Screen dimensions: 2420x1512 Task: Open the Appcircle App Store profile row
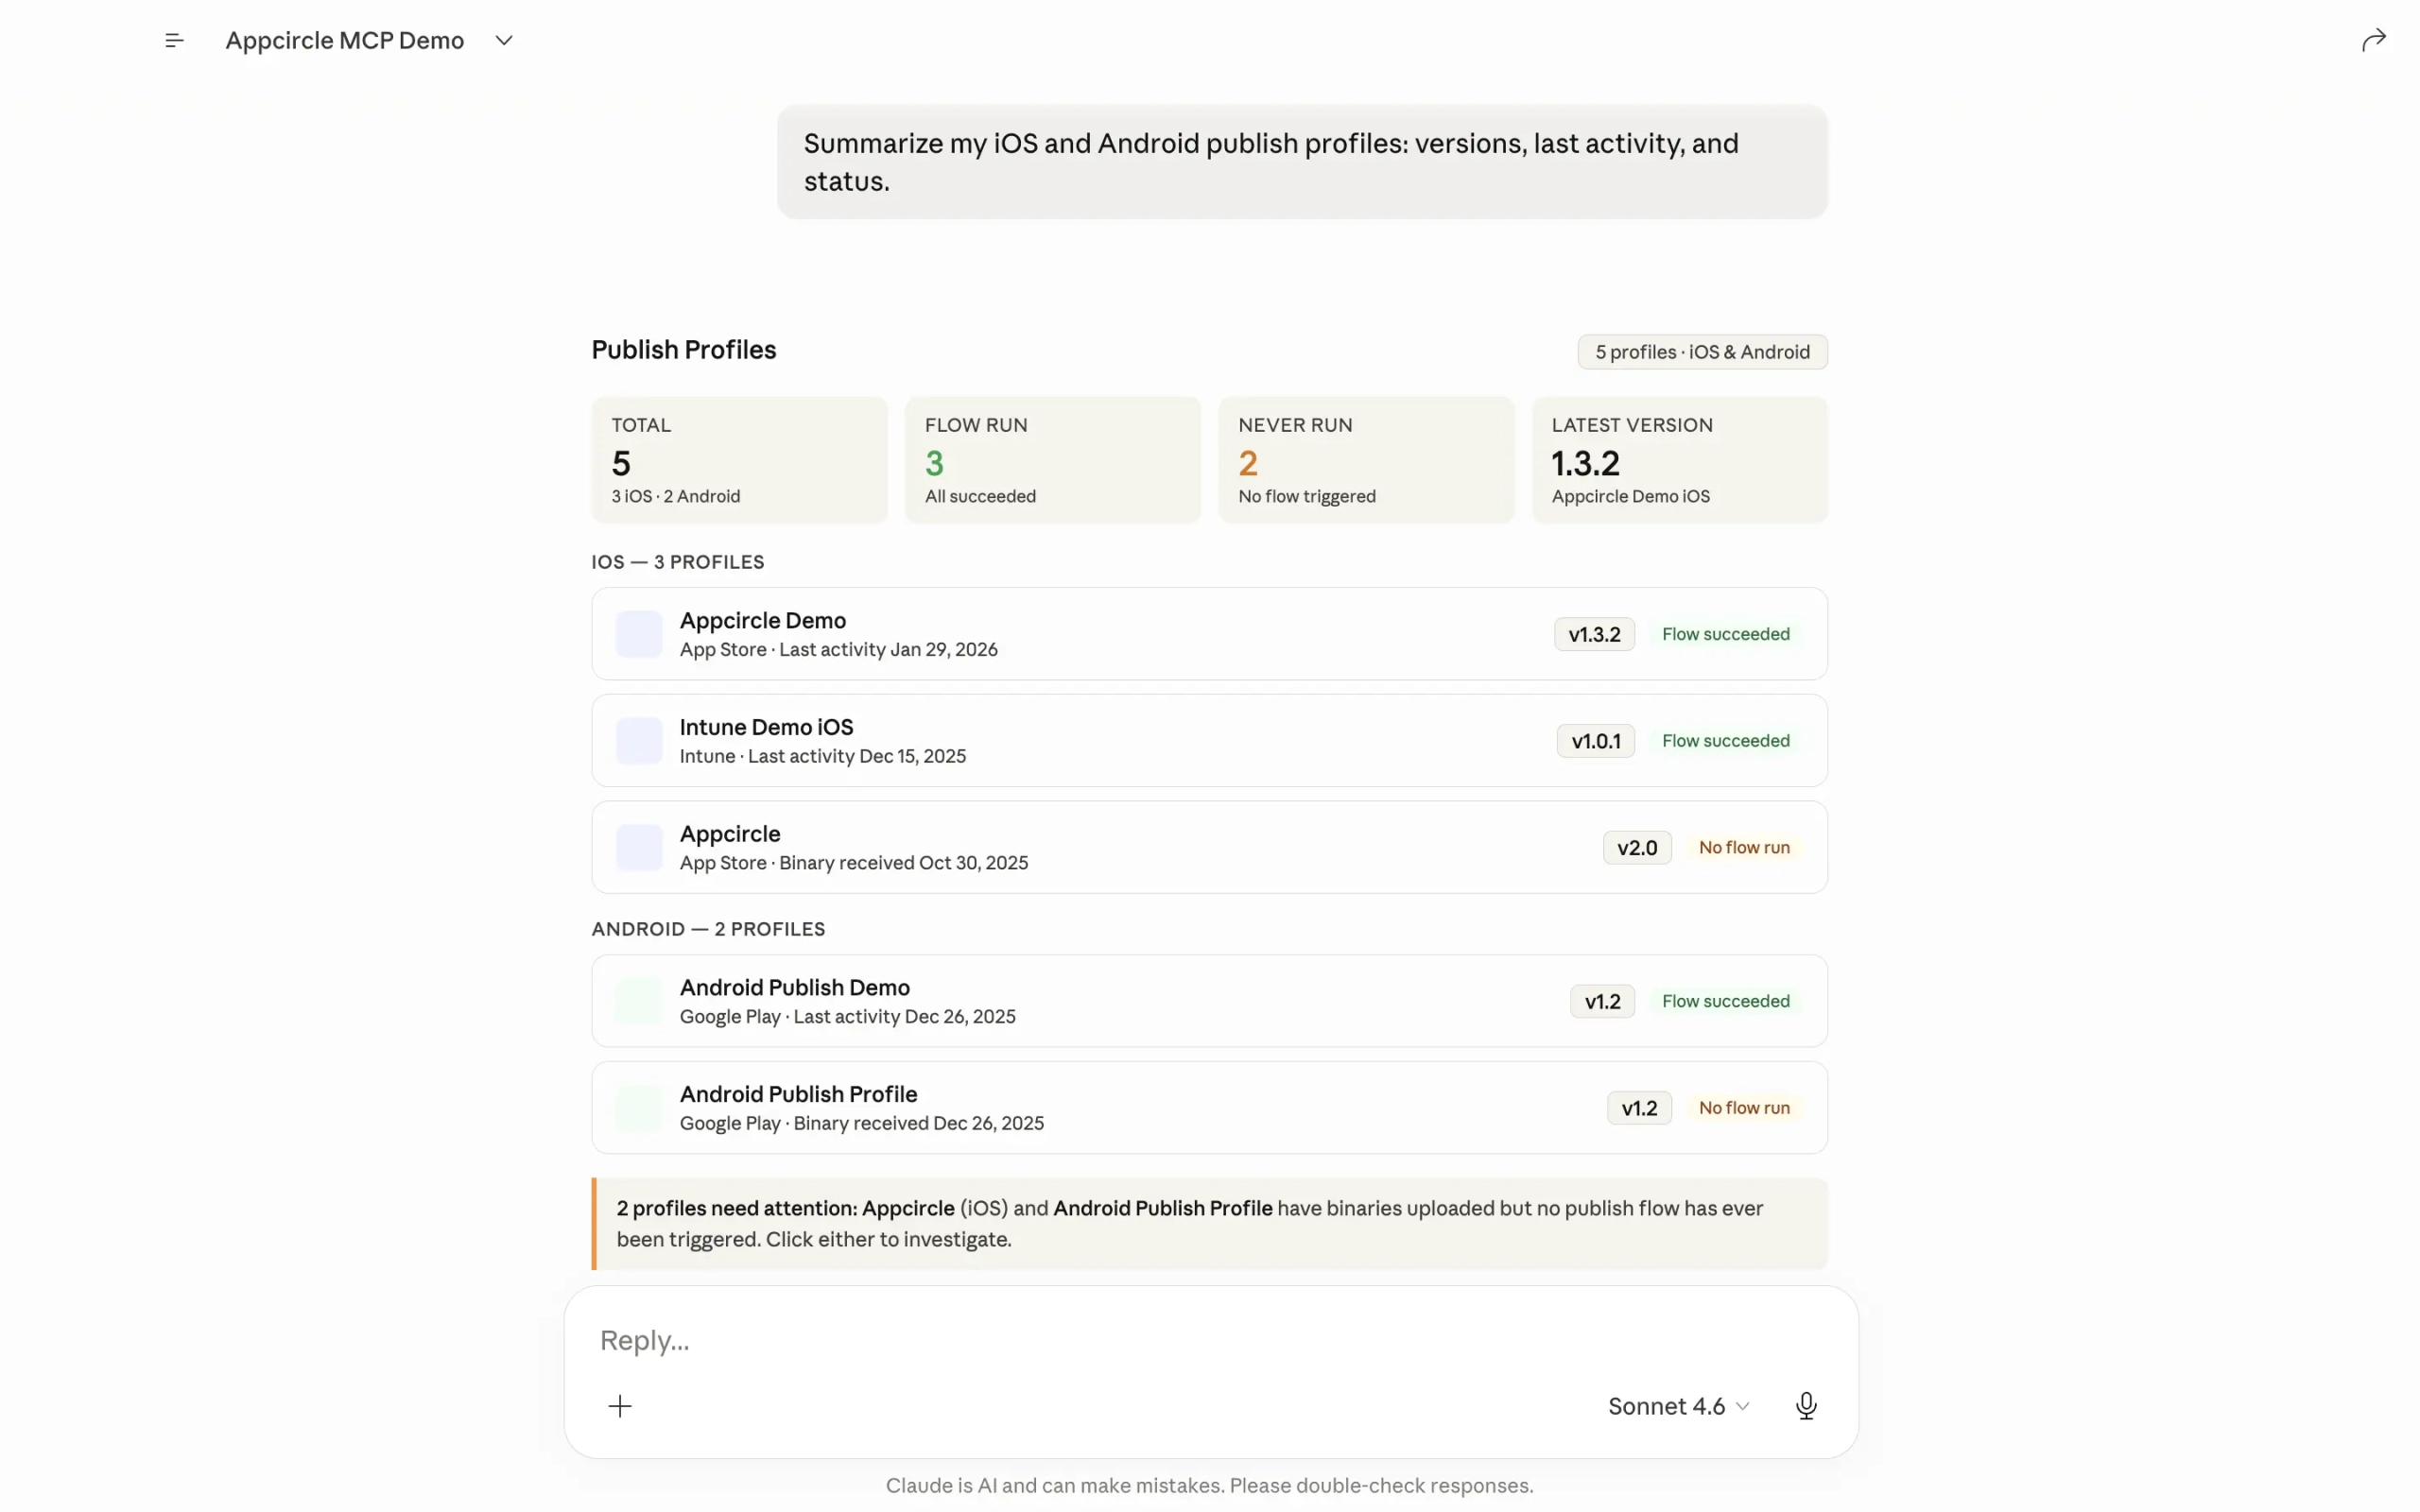pyautogui.click(x=1209, y=848)
